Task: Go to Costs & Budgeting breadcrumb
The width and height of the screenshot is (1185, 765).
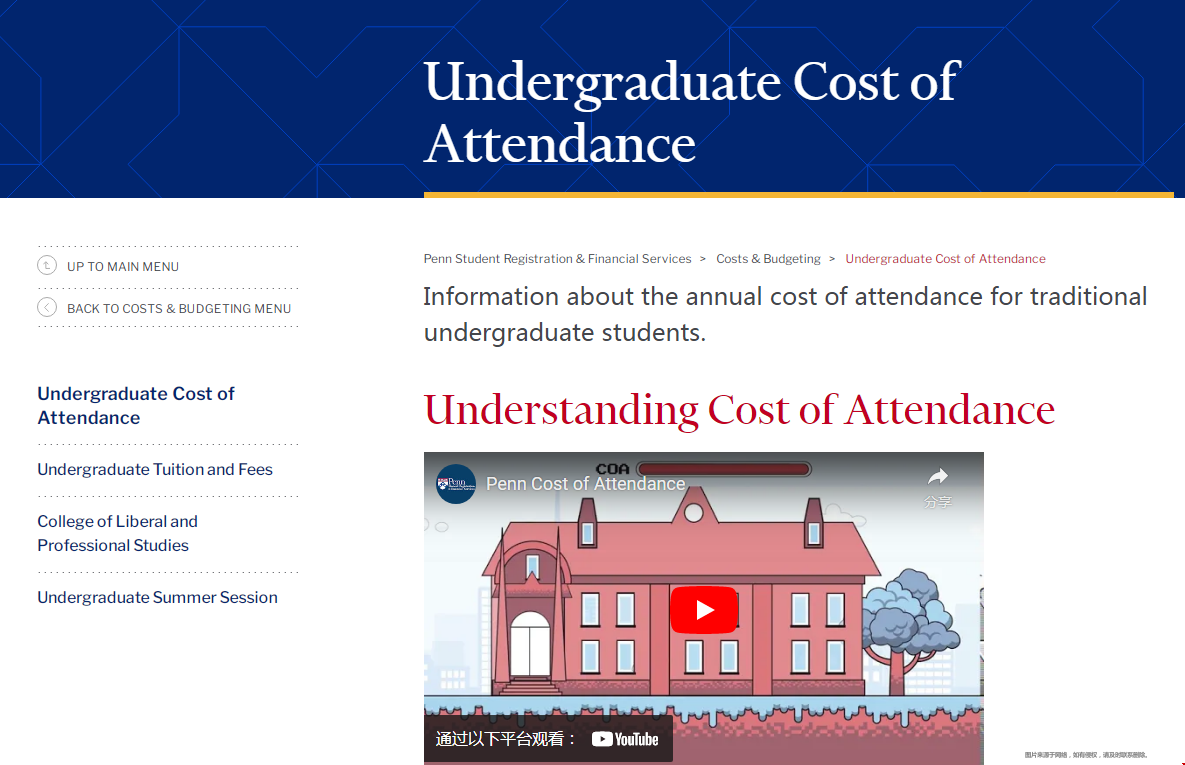Action: pyautogui.click(x=768, y=259)
